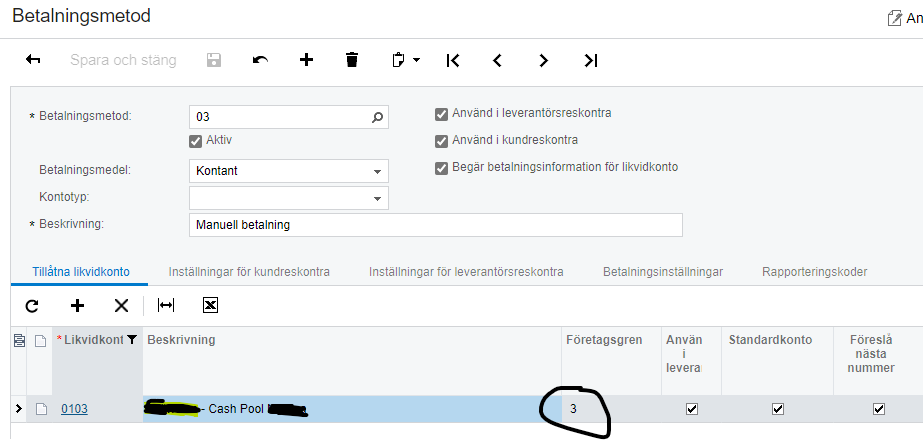
Task: Toggle Begär betalningsinformation för likvidkonto checkbox
Action: point(441,168)
